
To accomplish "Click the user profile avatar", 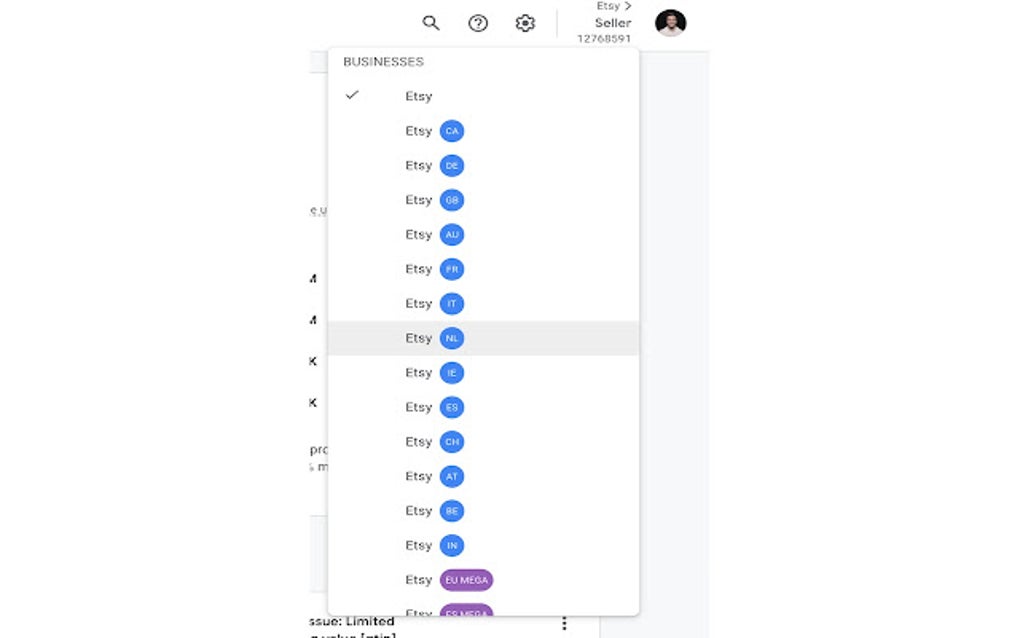I will coord(670,23).
